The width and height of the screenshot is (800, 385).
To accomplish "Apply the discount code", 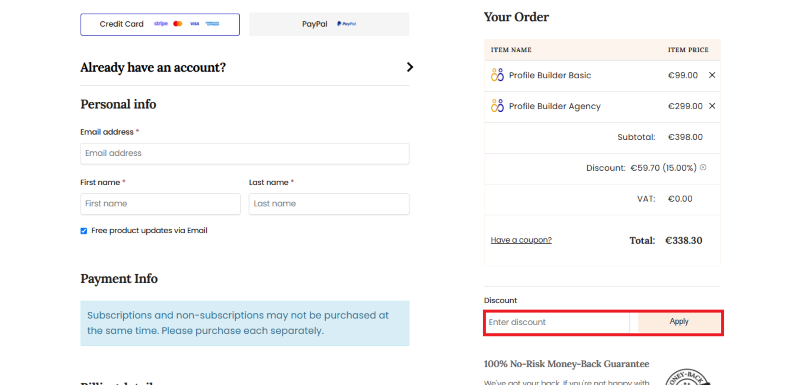I will tap(679, 322).
